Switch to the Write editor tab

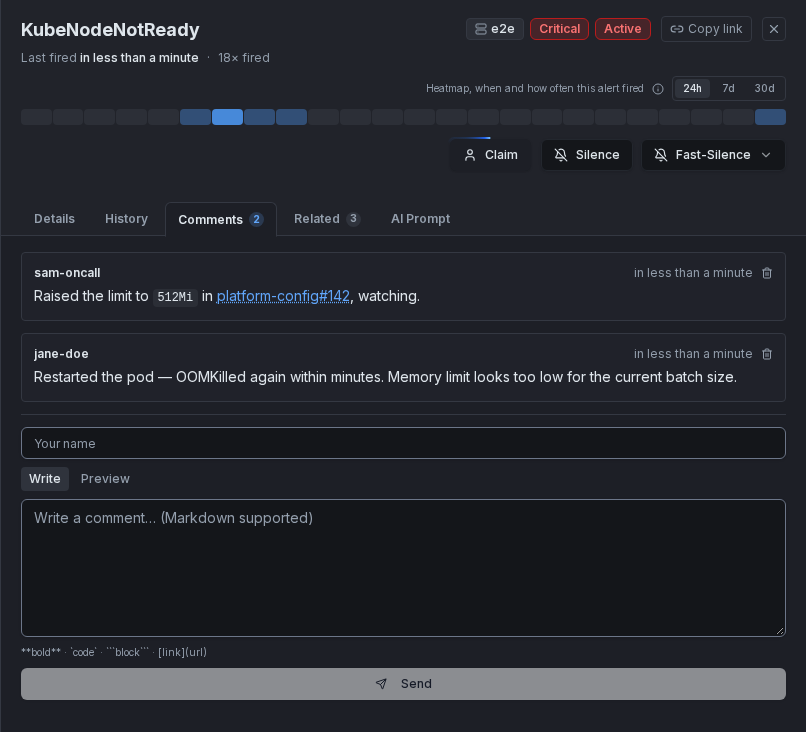coord(45,479)
